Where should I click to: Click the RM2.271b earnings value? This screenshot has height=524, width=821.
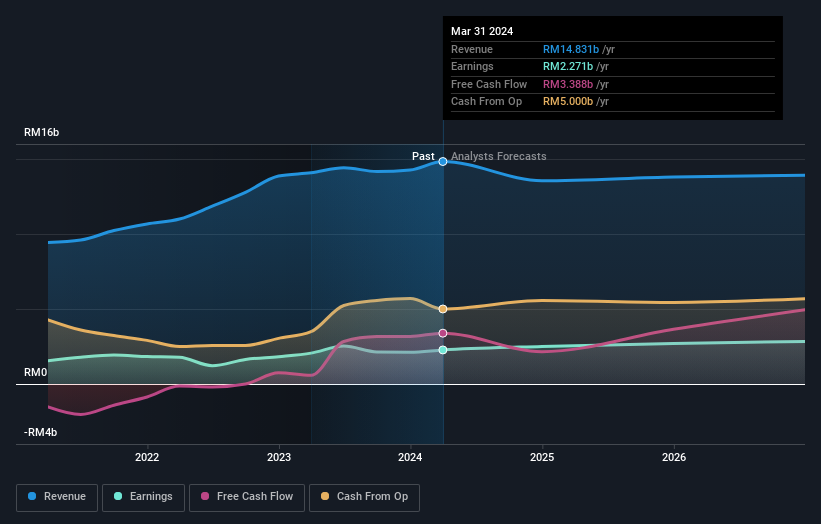pyautogui.click(x=568, y=66)
